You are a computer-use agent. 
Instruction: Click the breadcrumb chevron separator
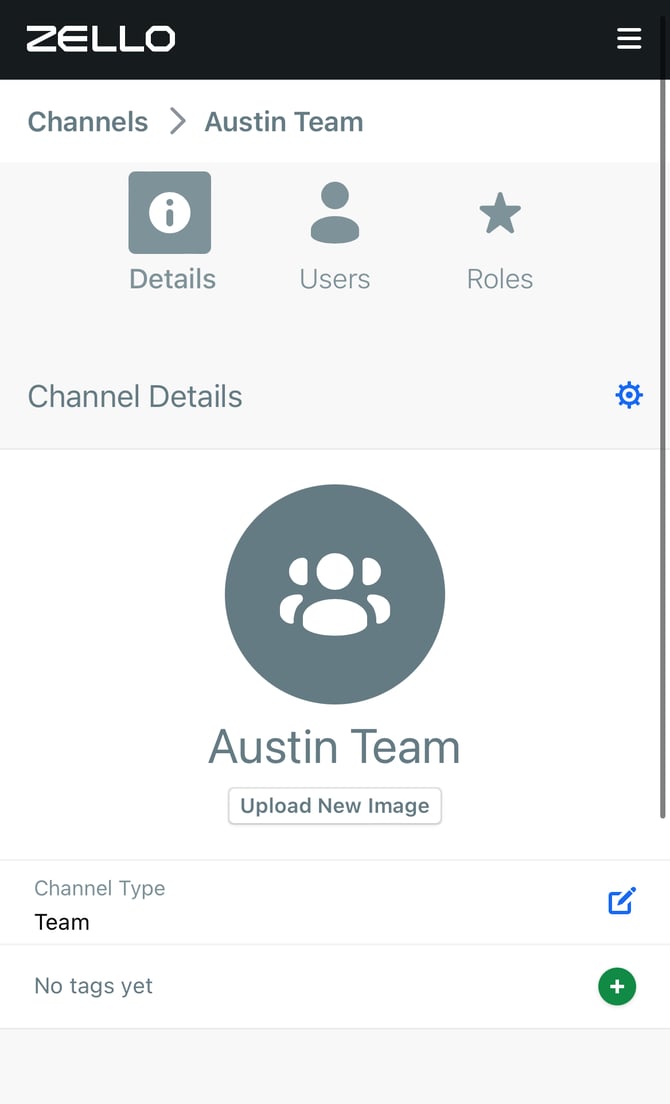[178, 122]
